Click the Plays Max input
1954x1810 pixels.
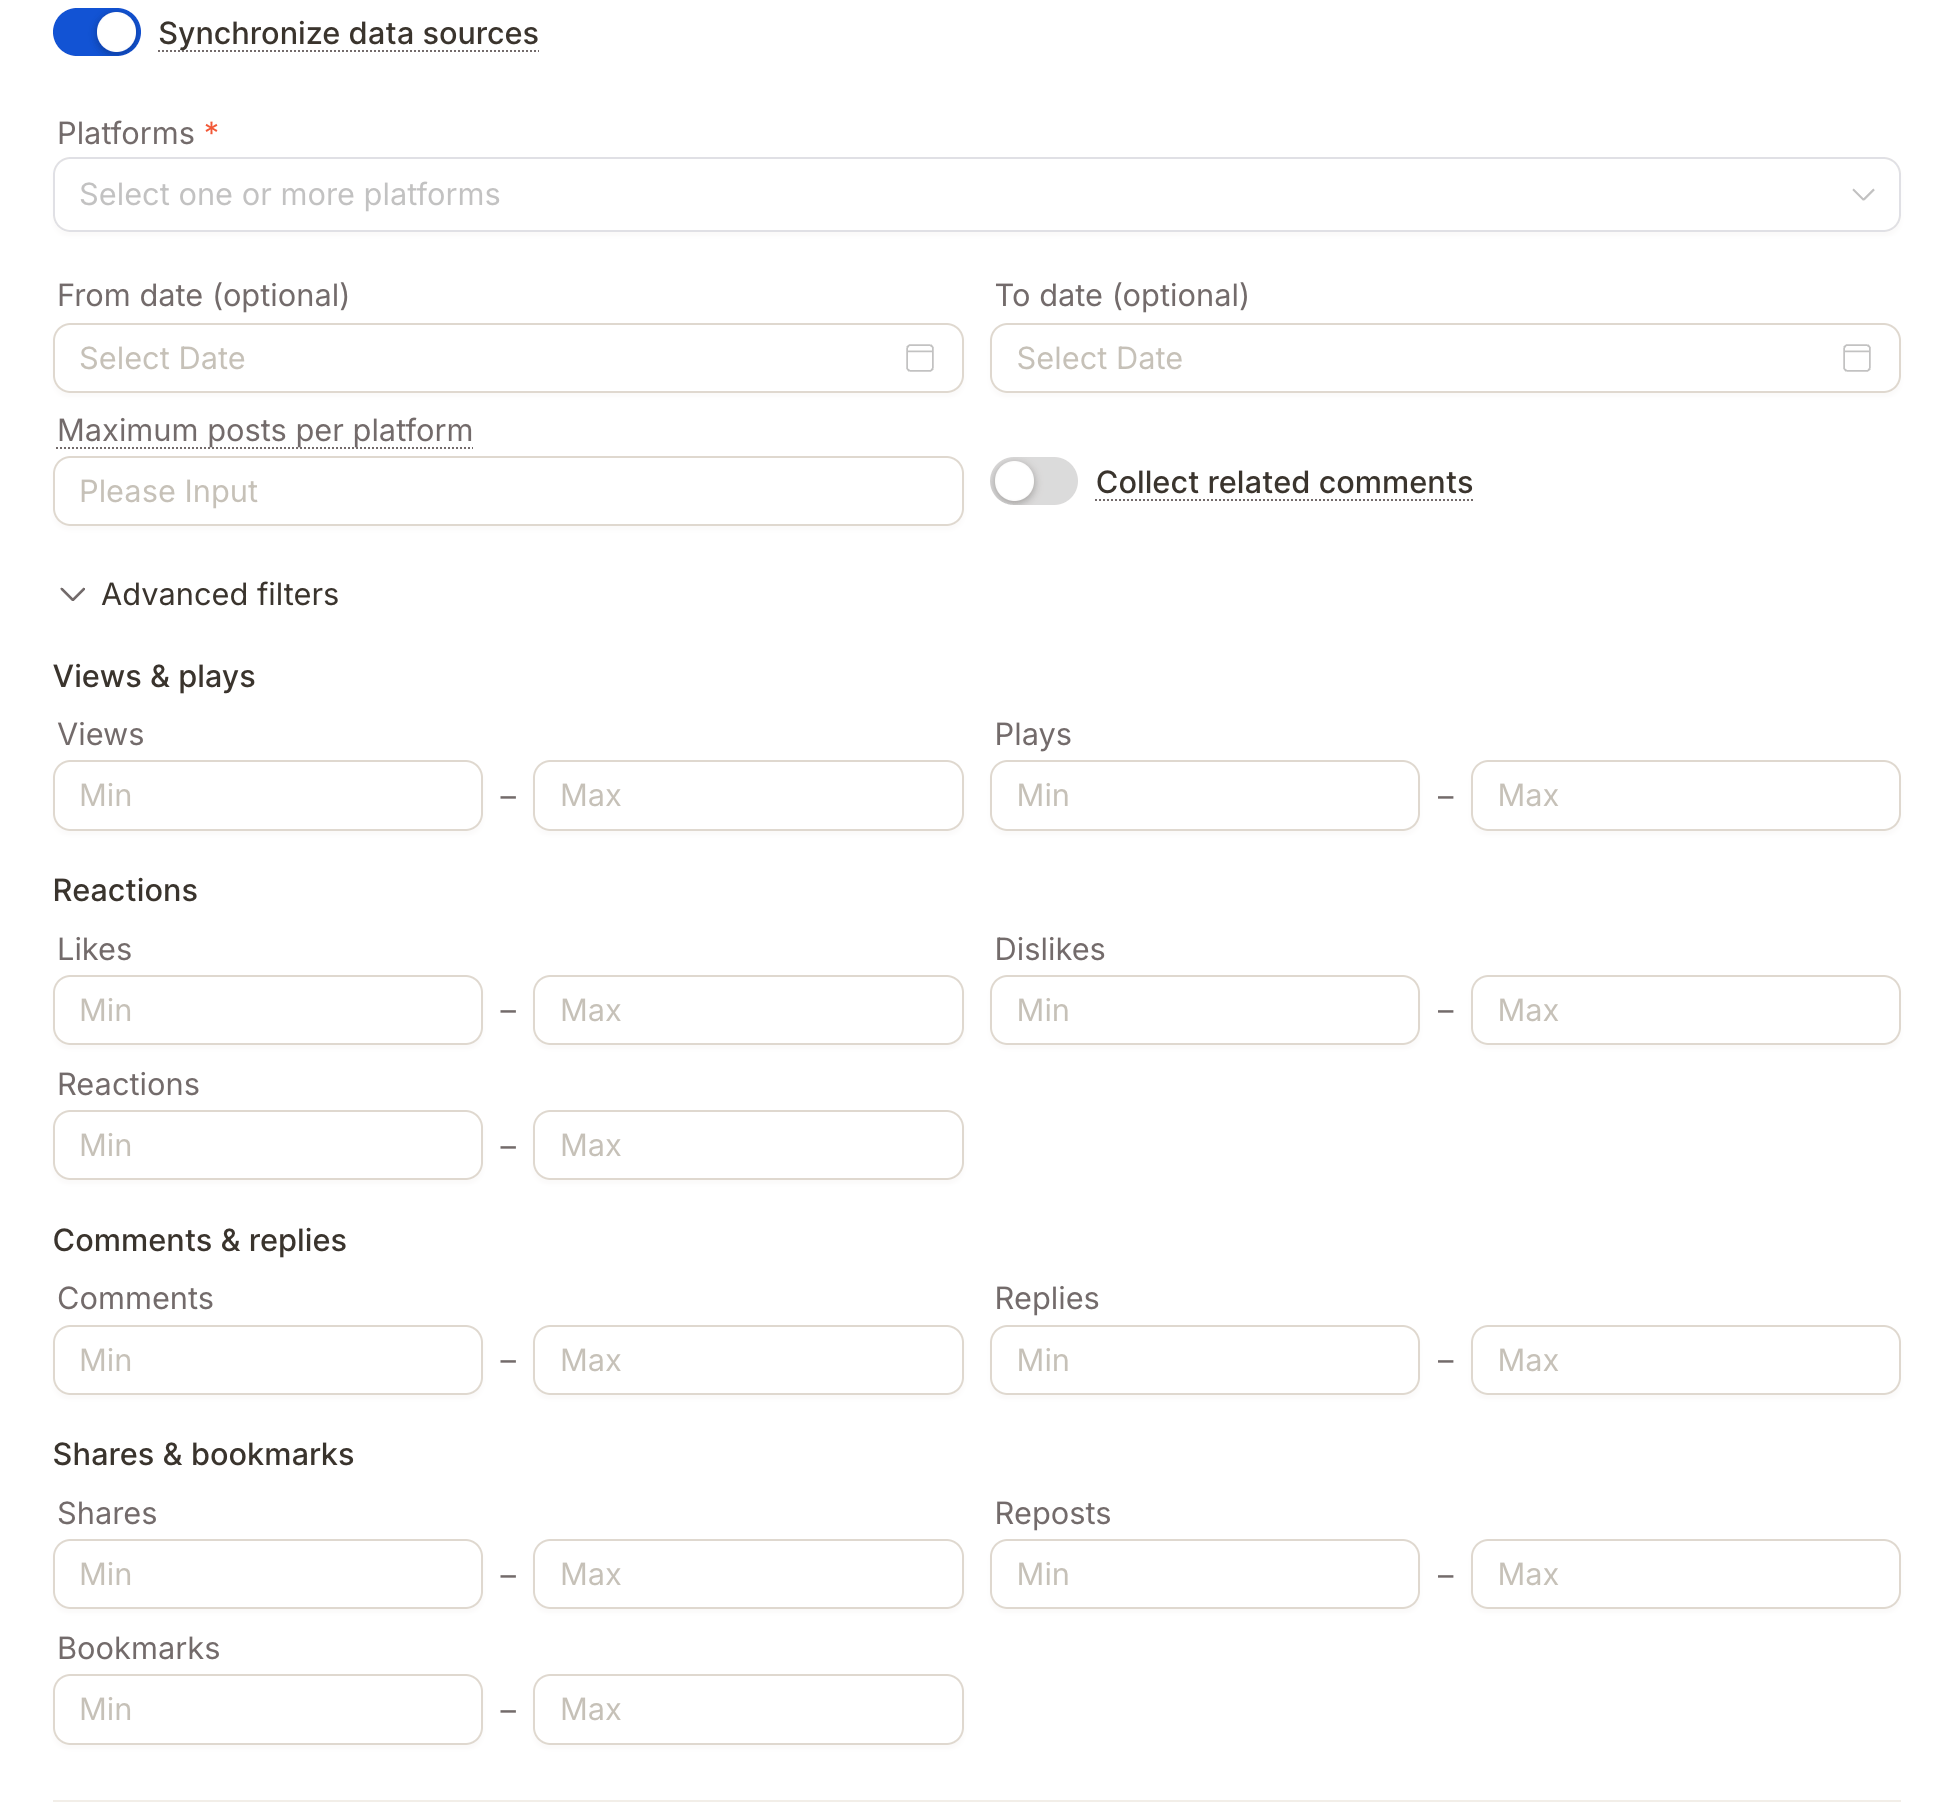pos(1685,796)
